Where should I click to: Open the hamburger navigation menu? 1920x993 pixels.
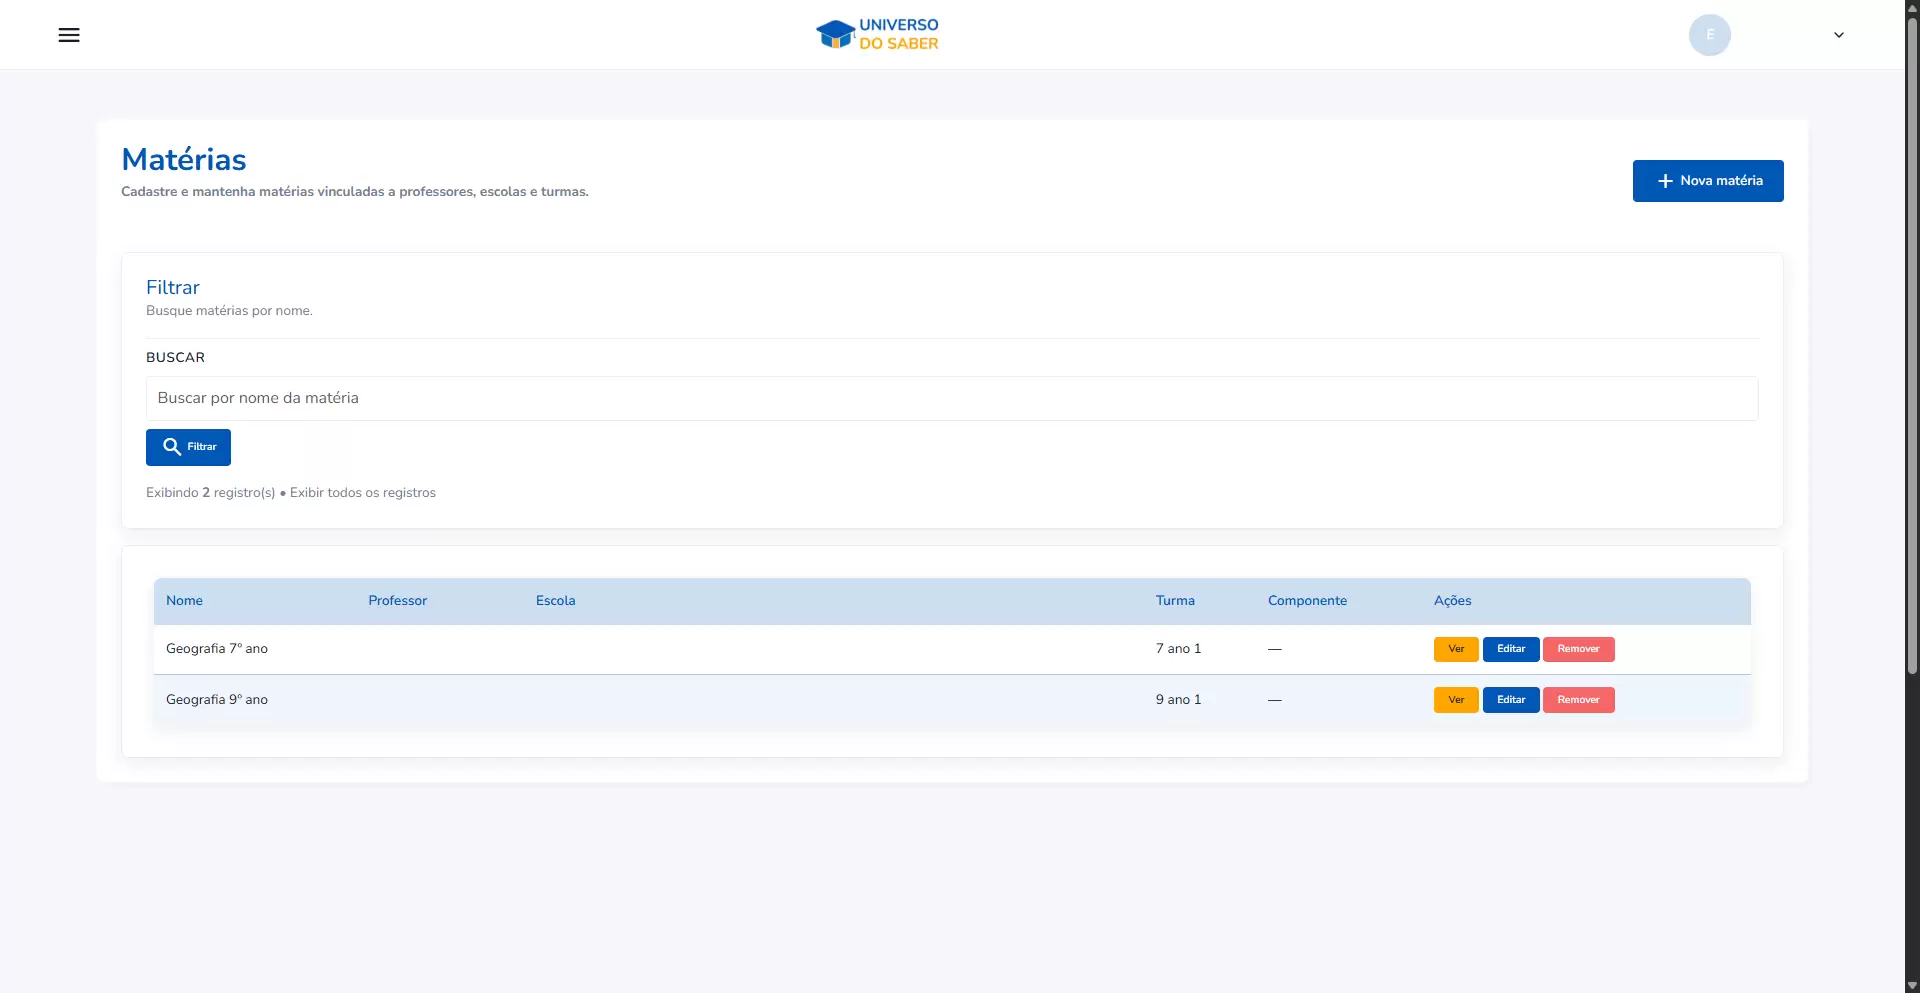tap(69, 35)
